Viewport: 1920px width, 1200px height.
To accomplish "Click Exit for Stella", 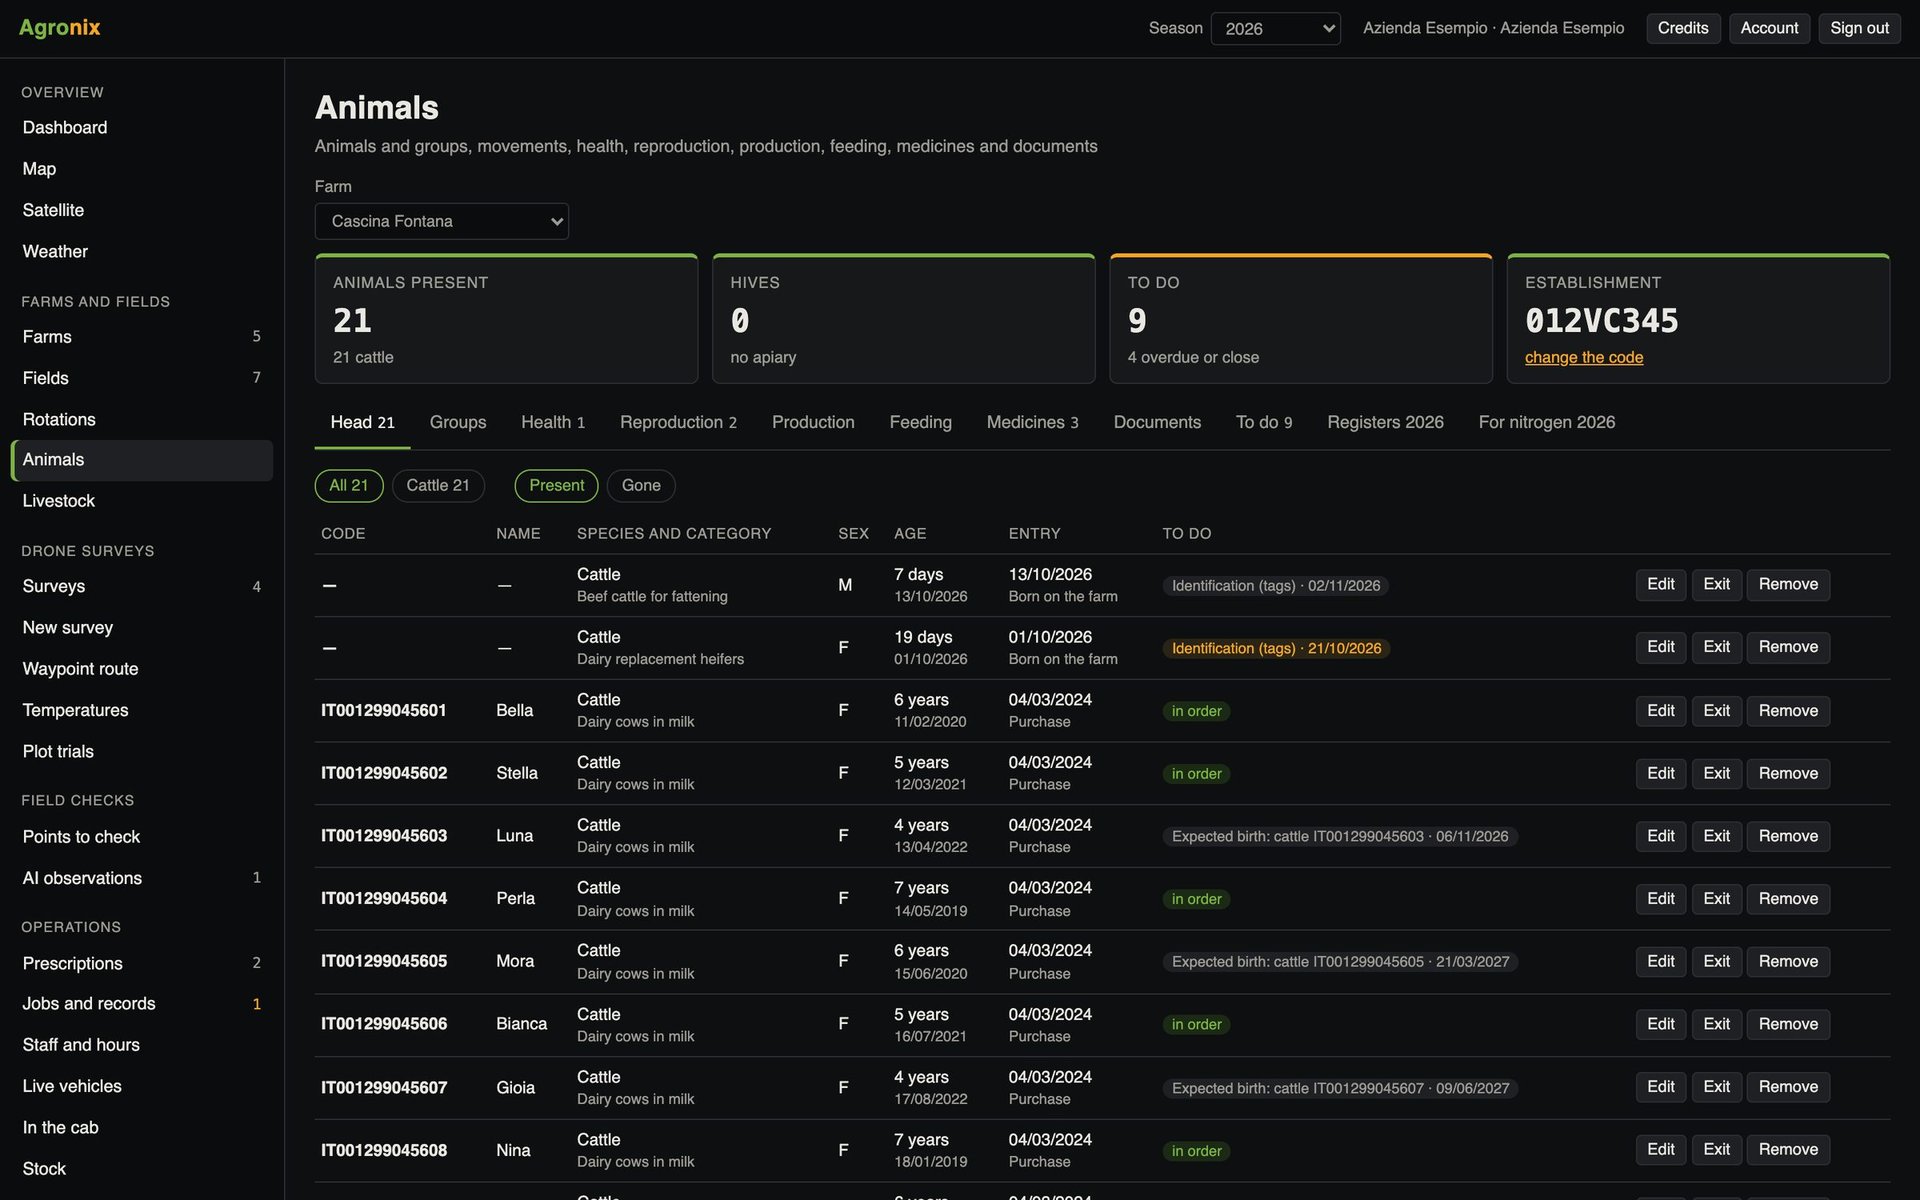I will (1716, 773).
